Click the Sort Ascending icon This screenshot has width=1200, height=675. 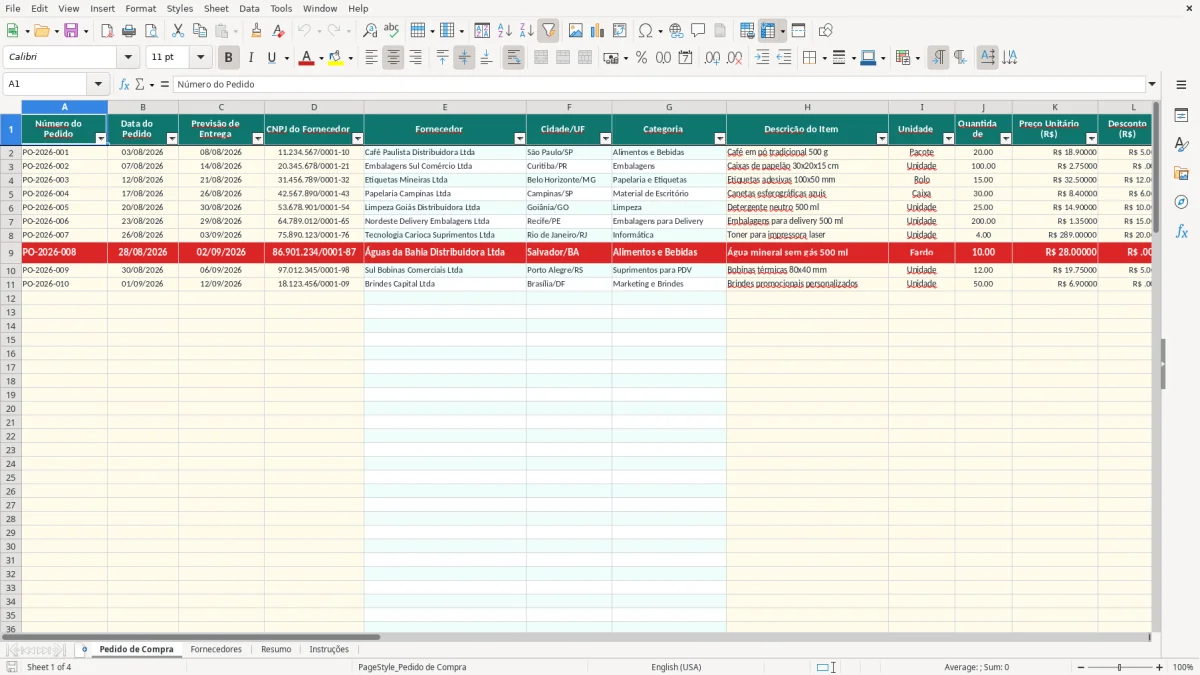505,31
